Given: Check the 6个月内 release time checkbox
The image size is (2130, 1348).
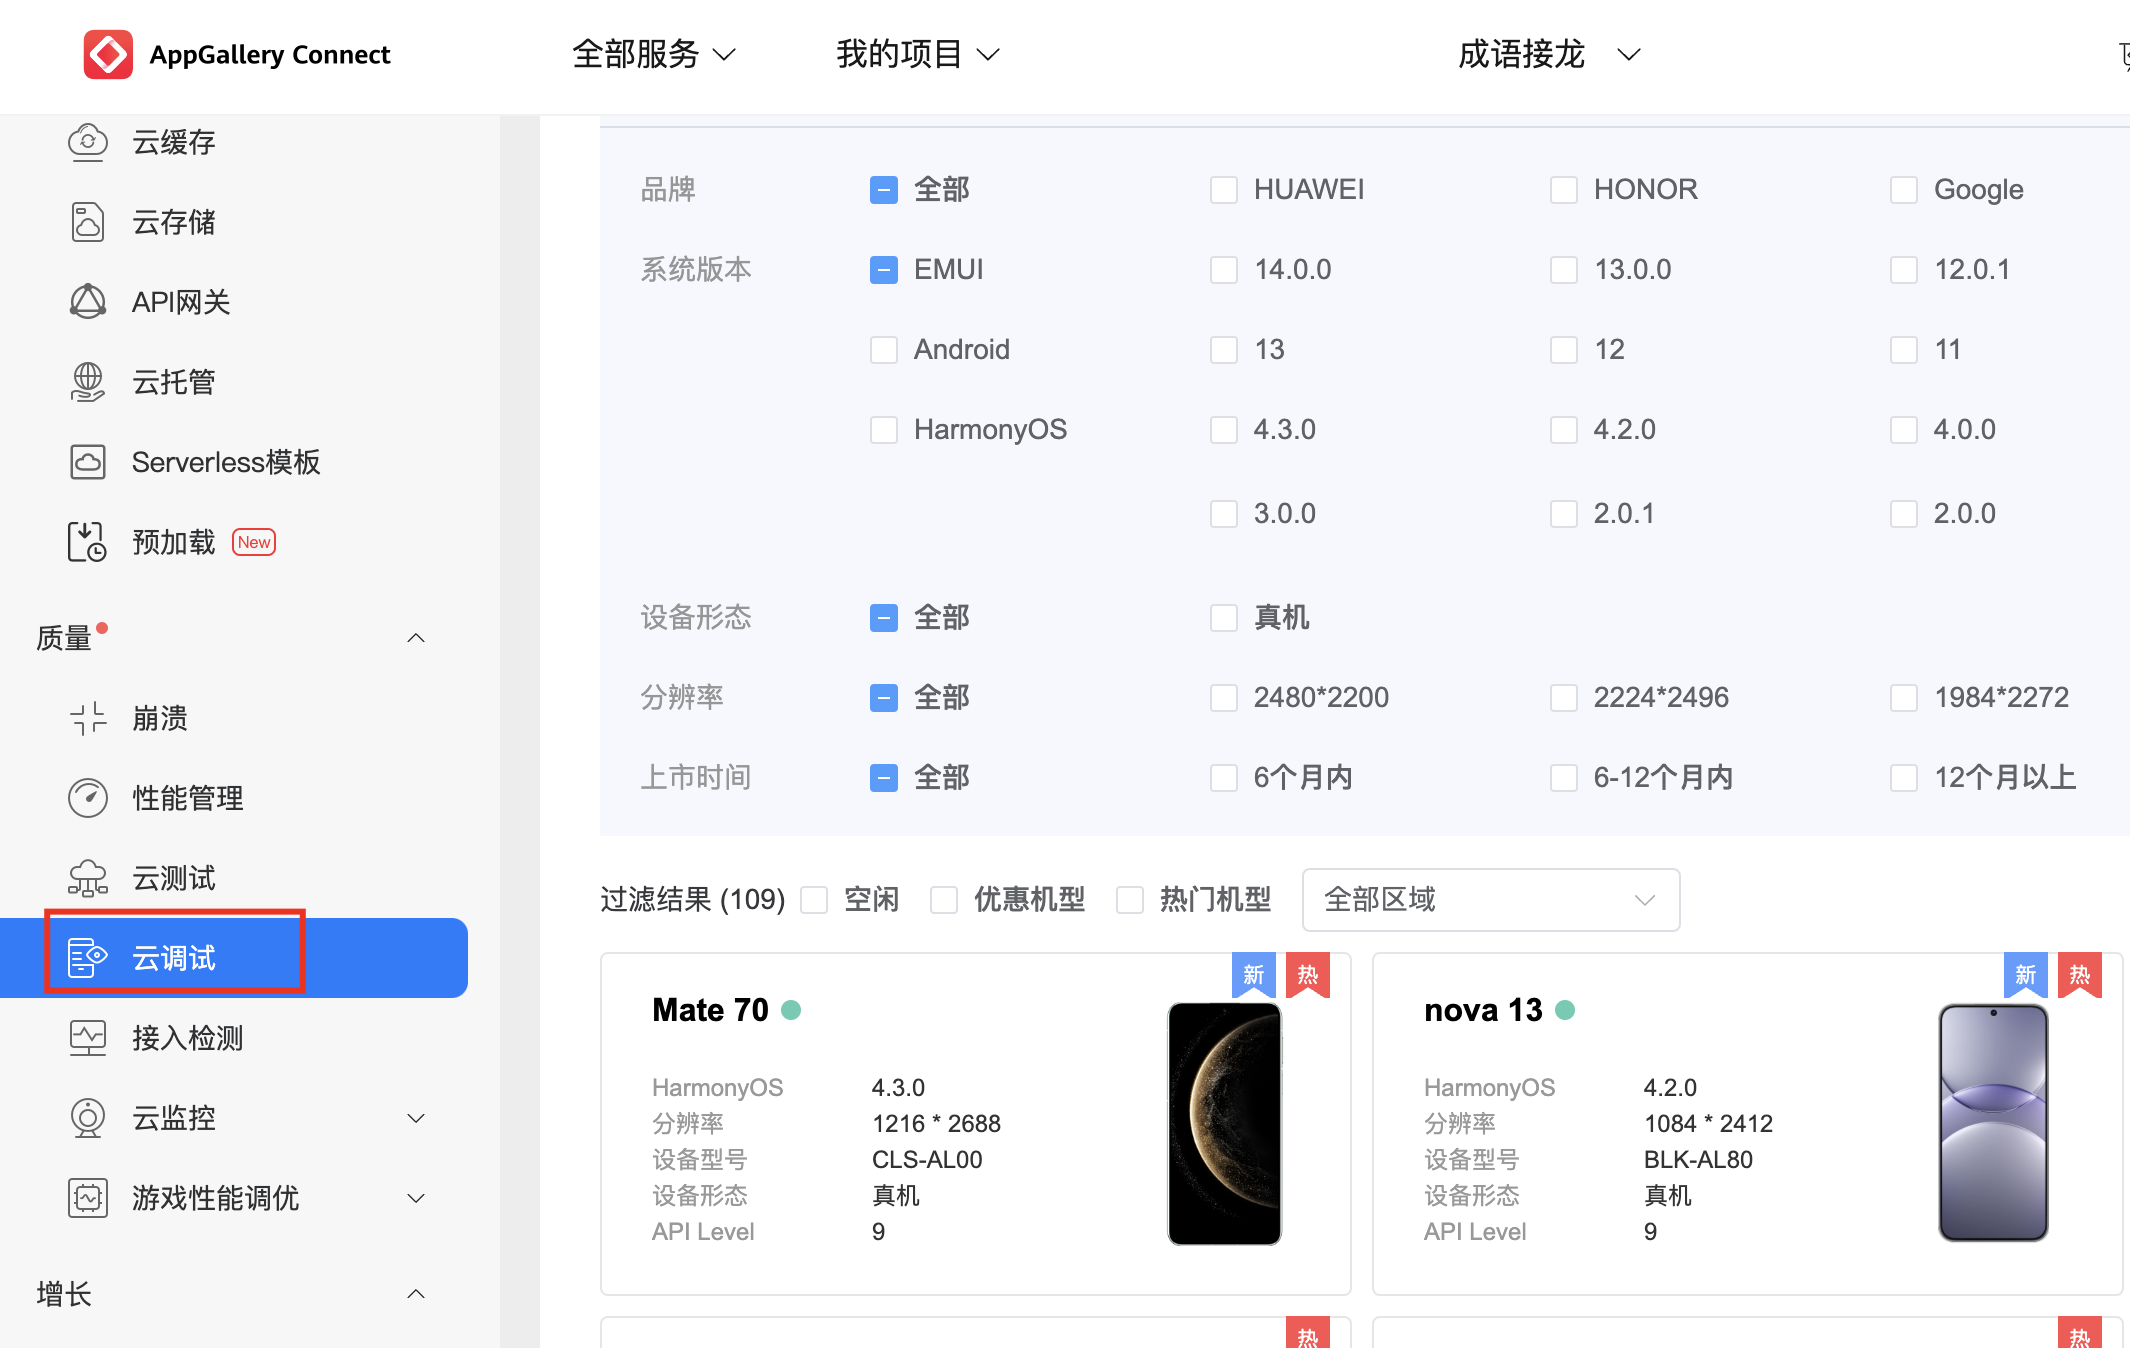Looking at the screenshot, I should [x=1224, y=778].
